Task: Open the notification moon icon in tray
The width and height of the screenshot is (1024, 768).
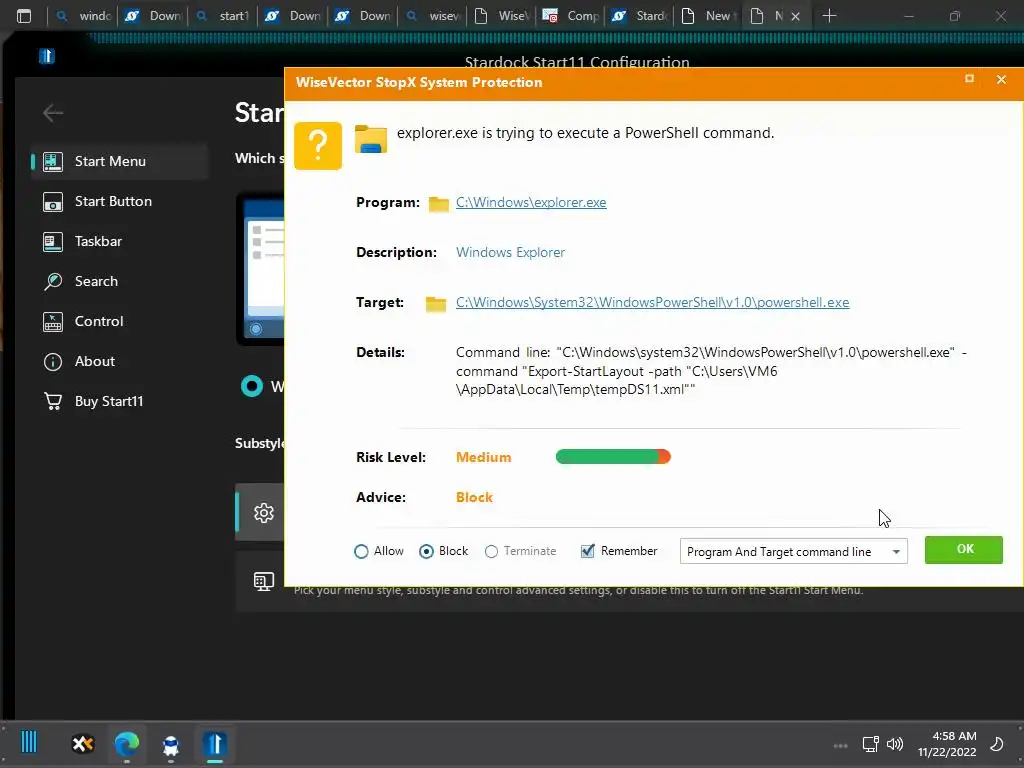Action: pos(997,744)
